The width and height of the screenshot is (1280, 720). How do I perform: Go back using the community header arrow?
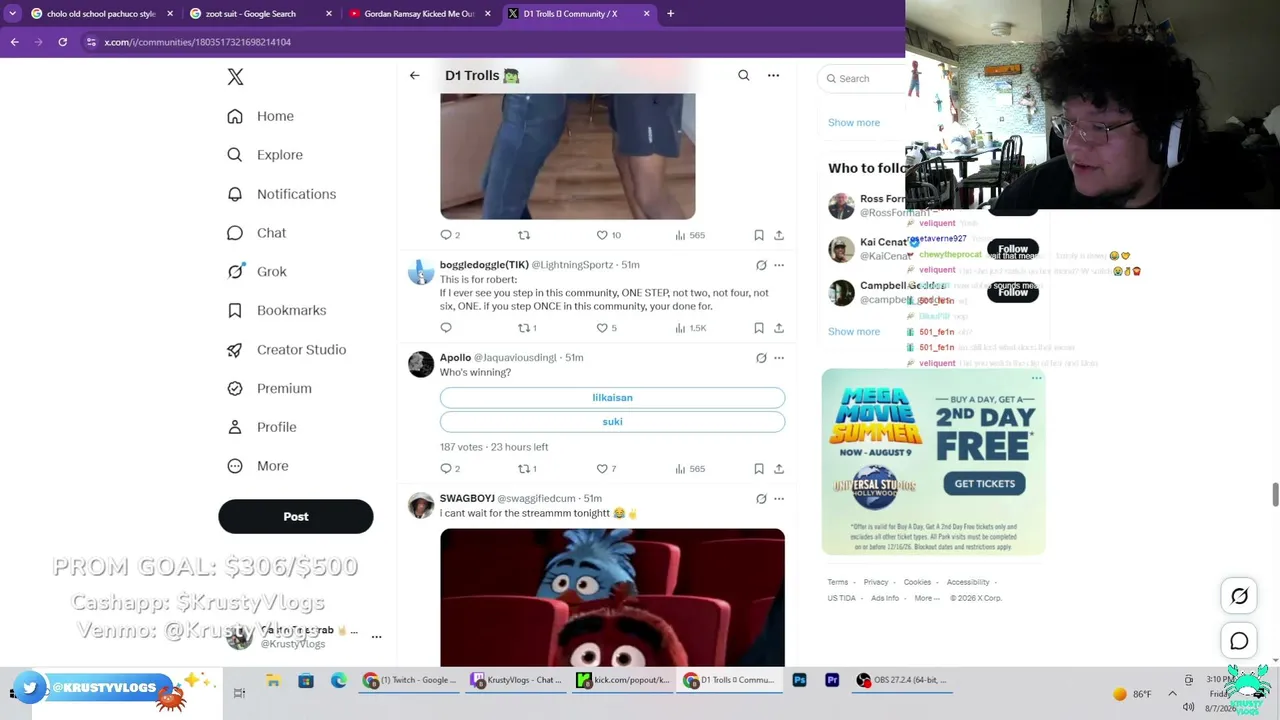coord(414,75)
